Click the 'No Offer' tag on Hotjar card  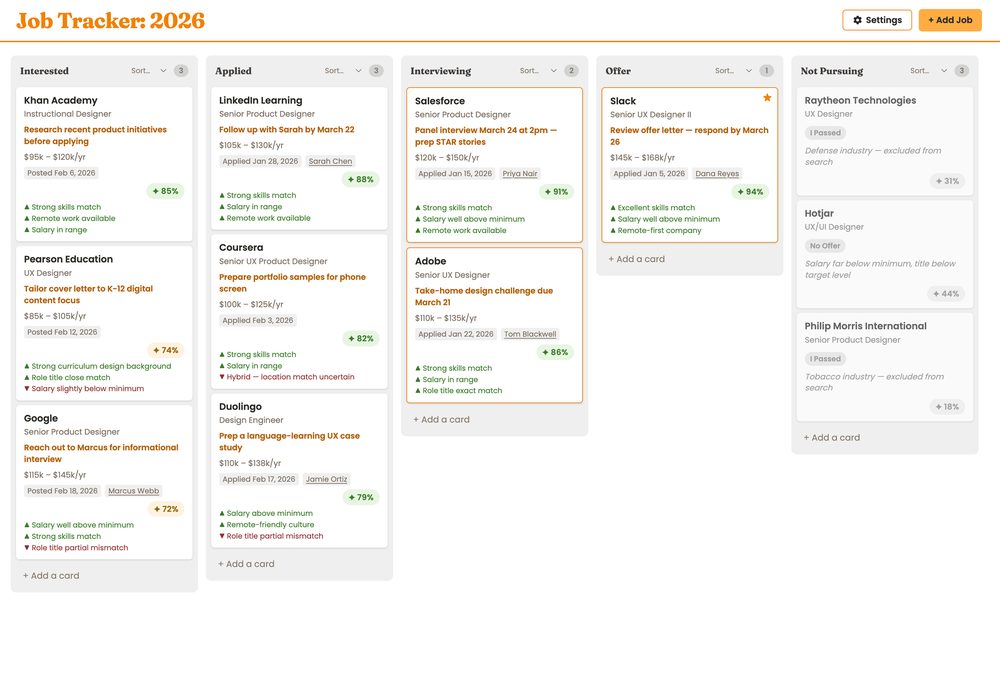tap(825, 246)
